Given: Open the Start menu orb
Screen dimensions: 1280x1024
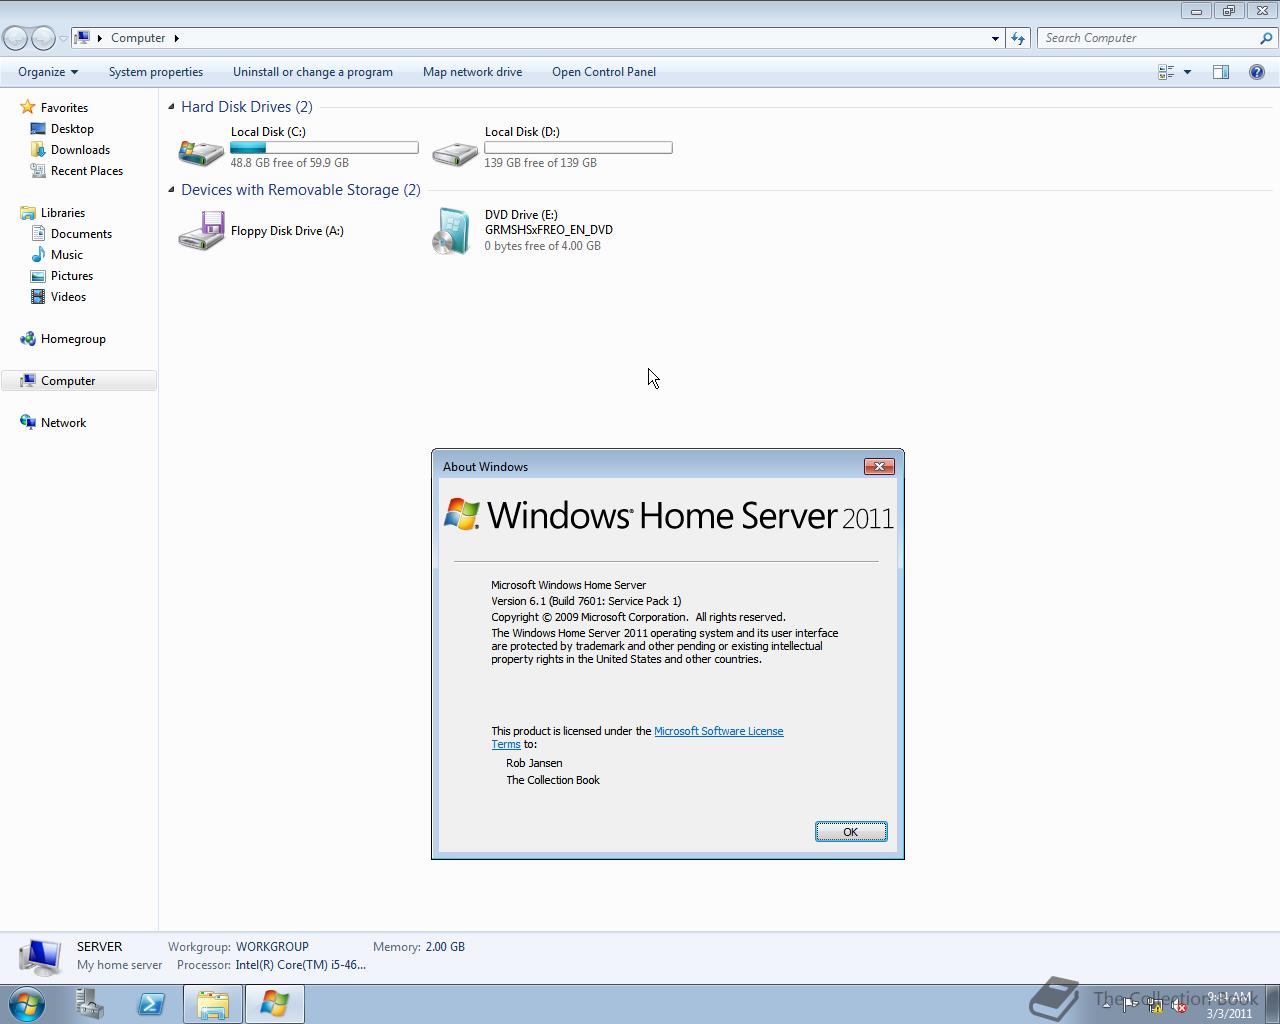Looking at the screenshot, I should (27, 1004).
